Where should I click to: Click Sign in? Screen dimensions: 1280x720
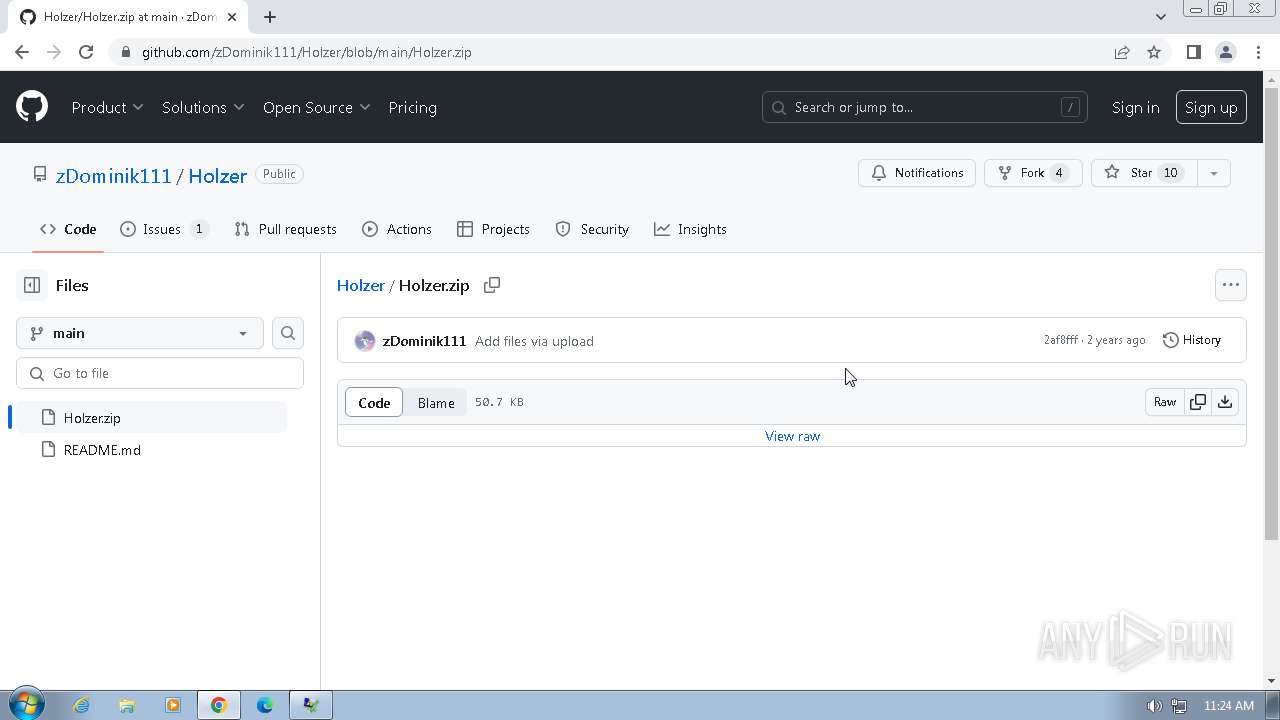(x=1136, y=107)
